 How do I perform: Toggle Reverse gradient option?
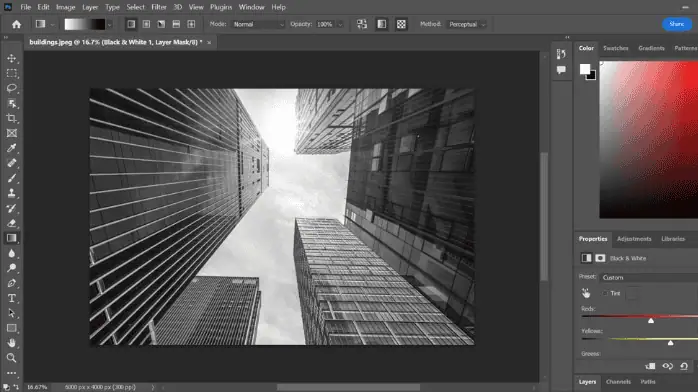click(362, 24)
